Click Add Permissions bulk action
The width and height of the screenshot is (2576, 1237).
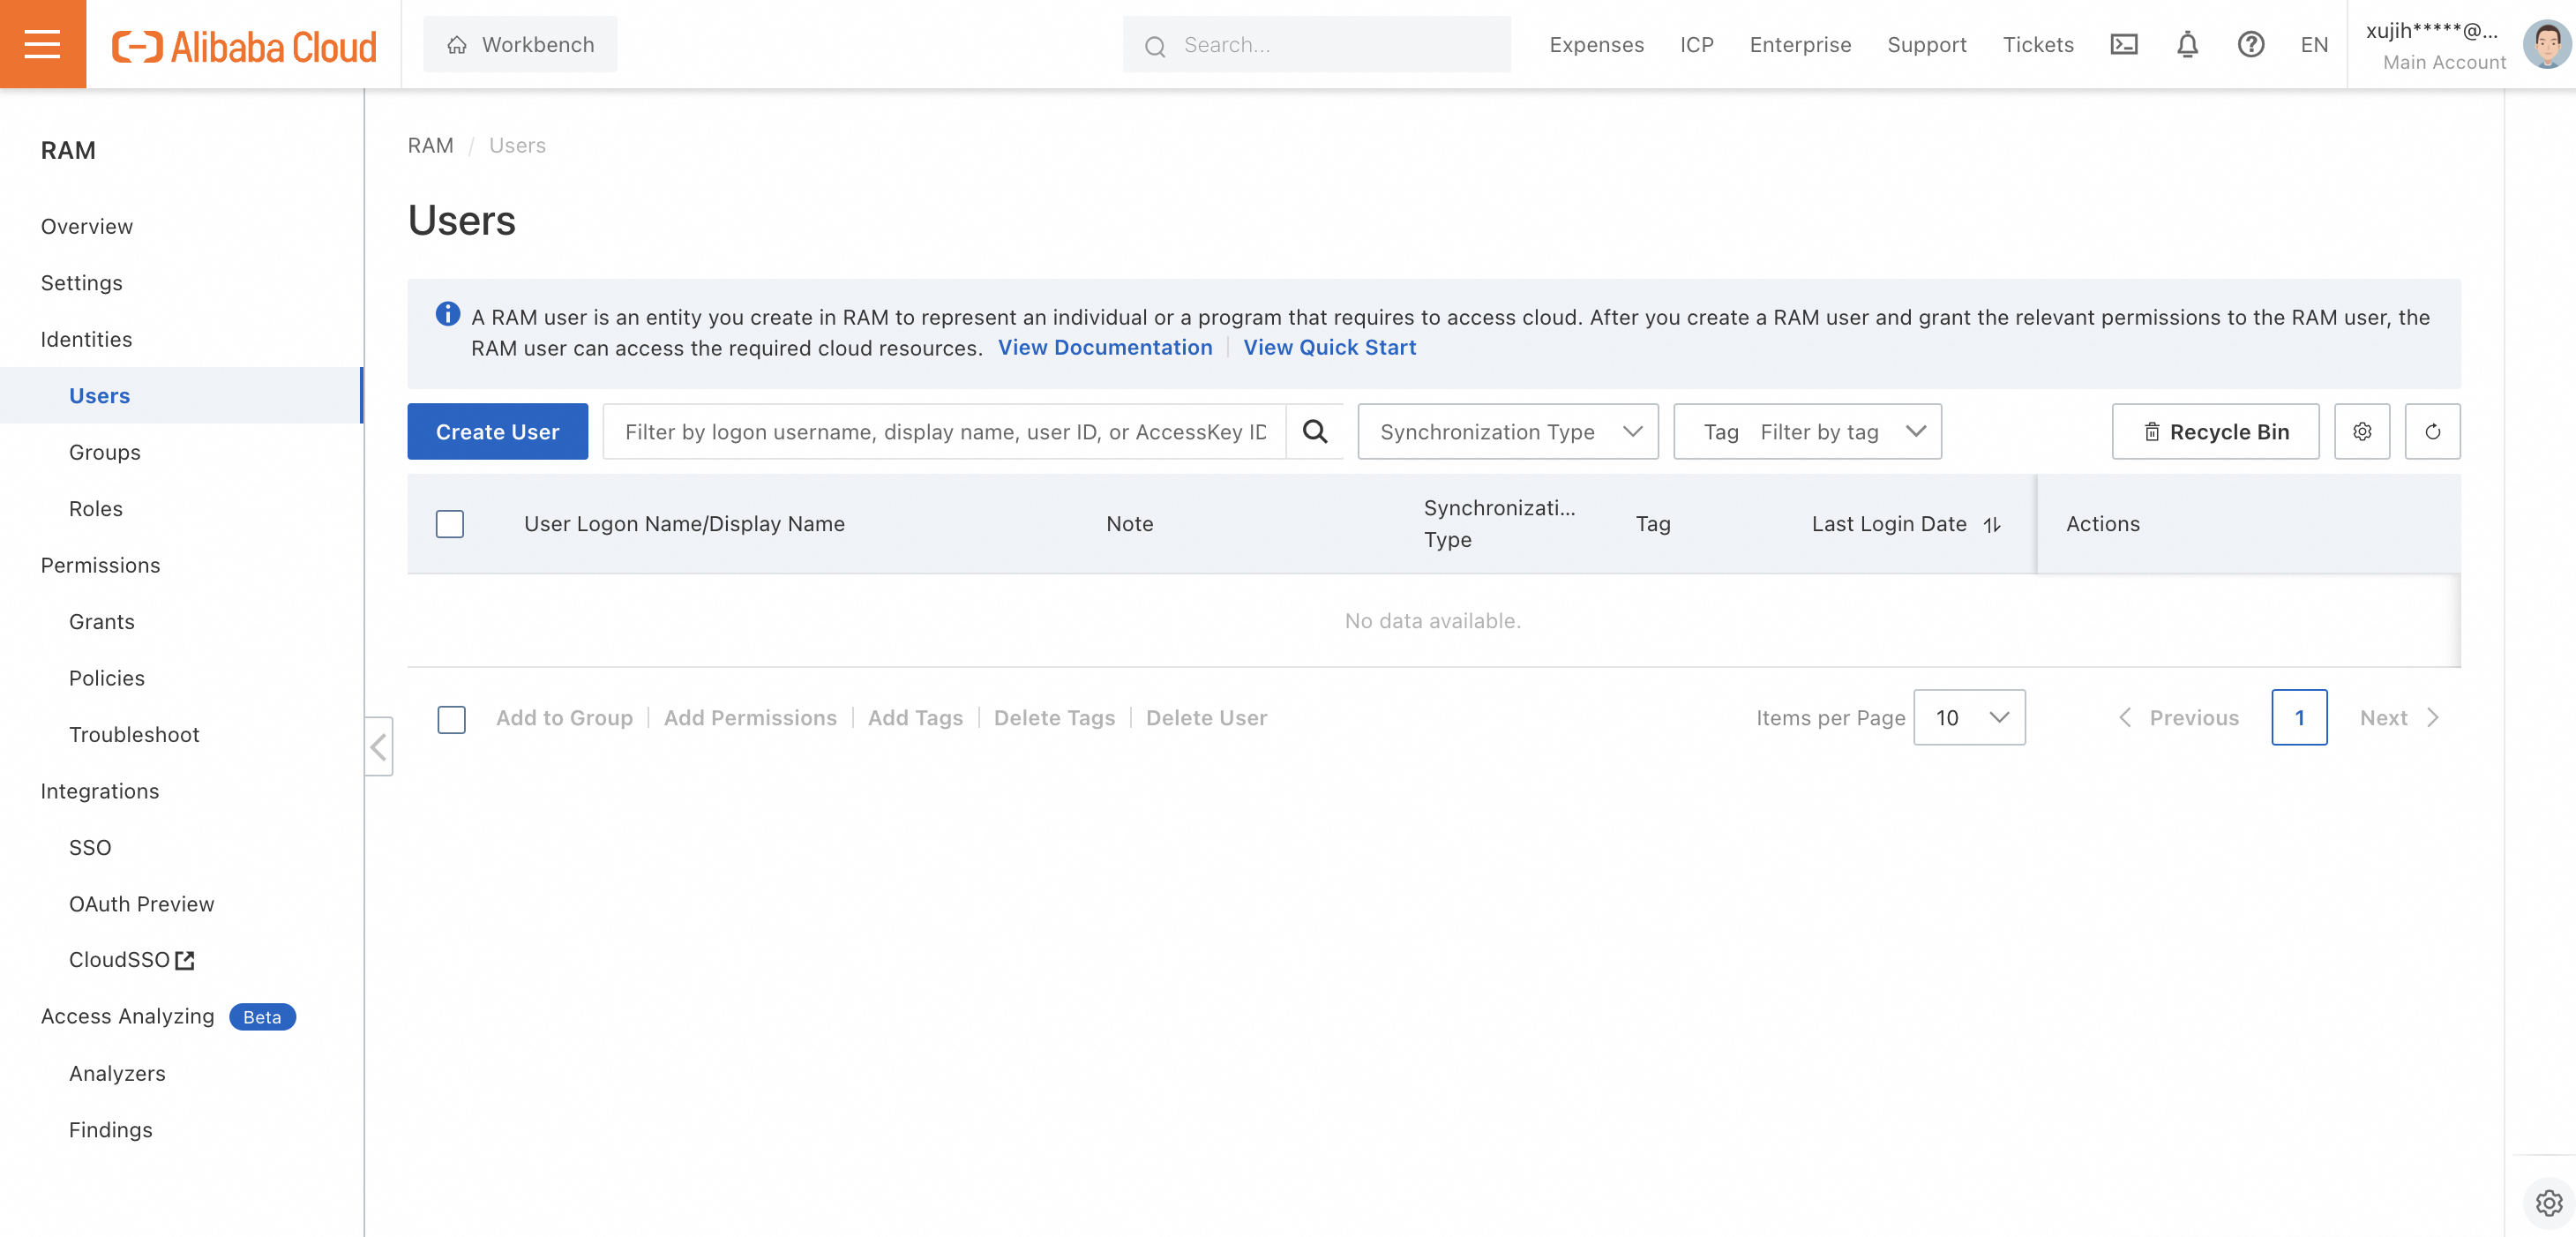pyautogui.click(x=750, y=717)
